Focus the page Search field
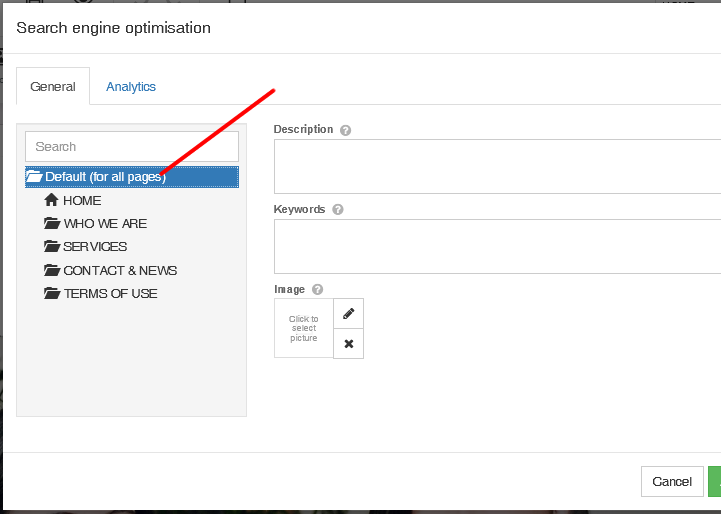Screen dimensions: 721x514 coord(132,147)
